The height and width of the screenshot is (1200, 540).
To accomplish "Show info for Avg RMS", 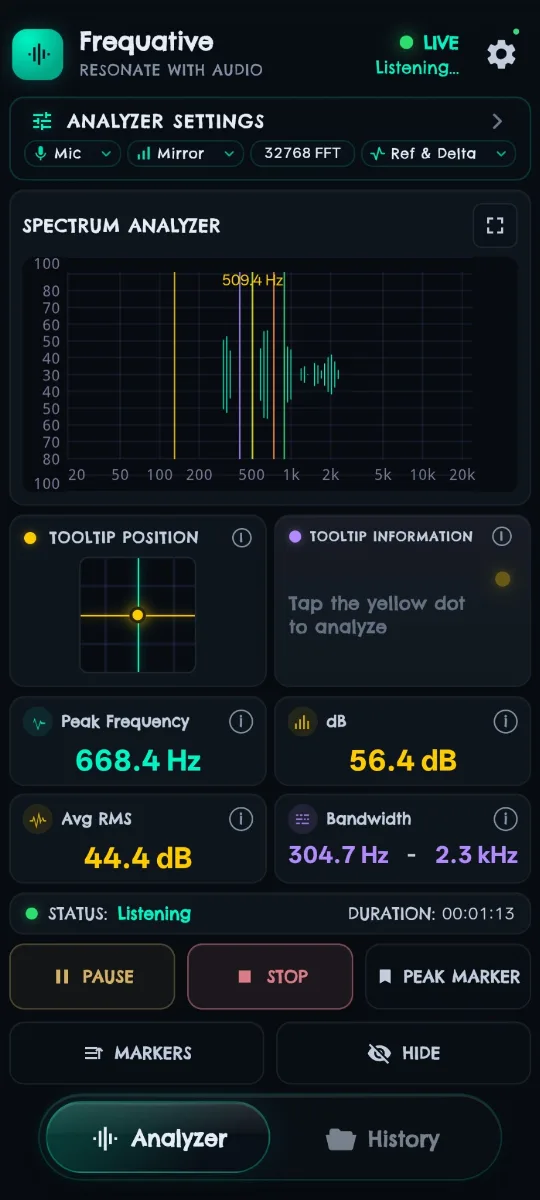I will coord(240,819).
